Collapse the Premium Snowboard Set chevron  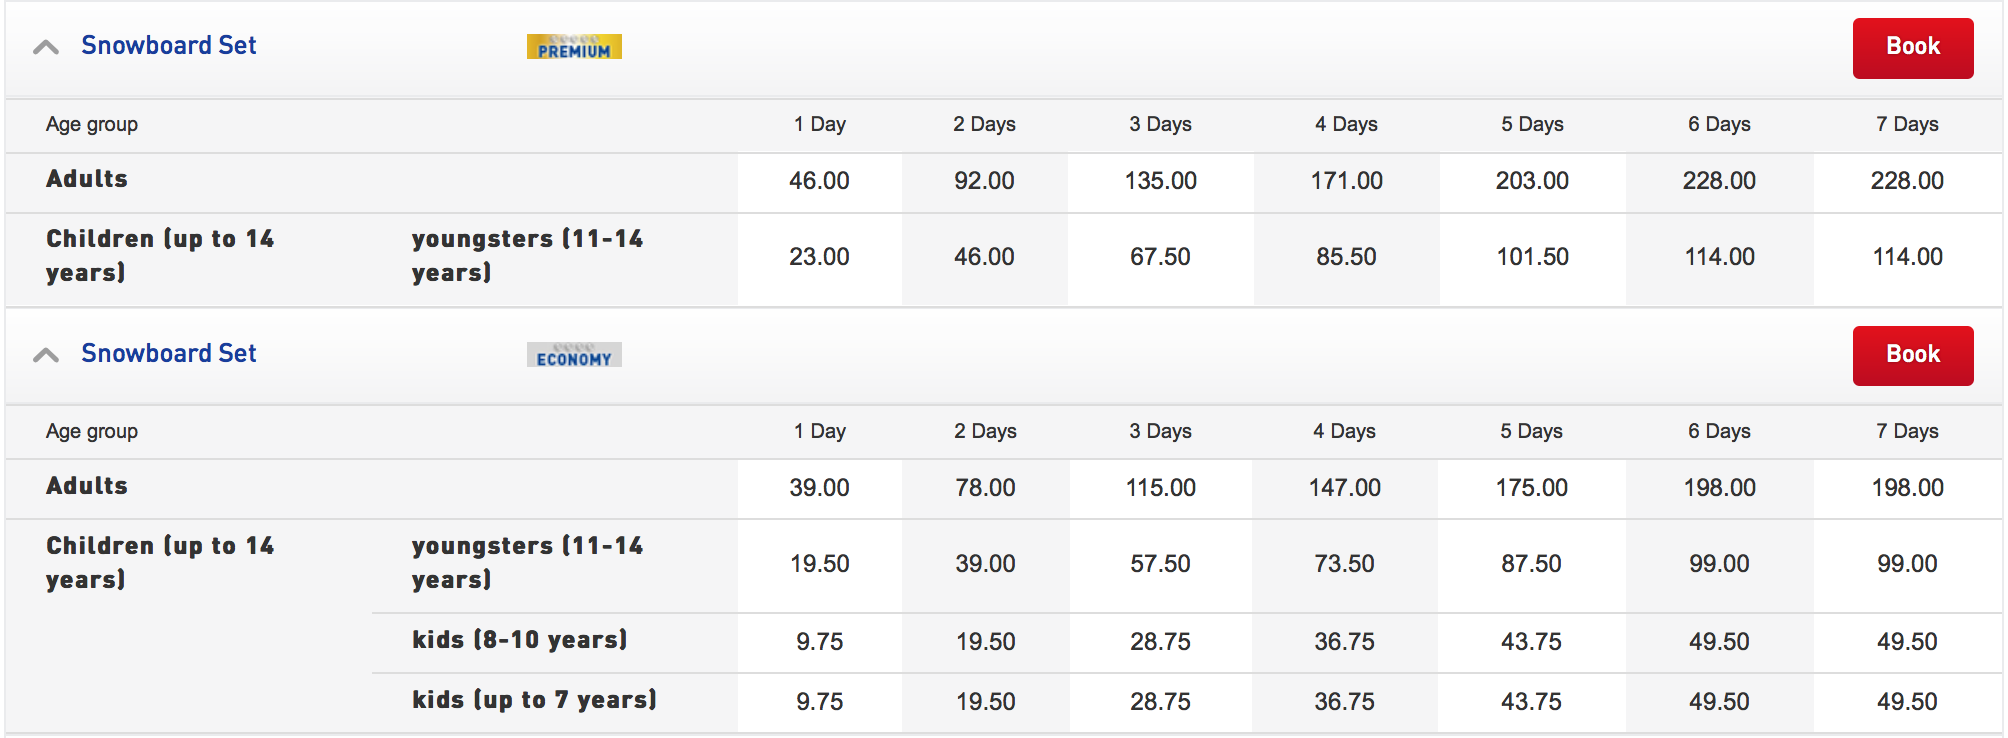(x=46, y=47)
